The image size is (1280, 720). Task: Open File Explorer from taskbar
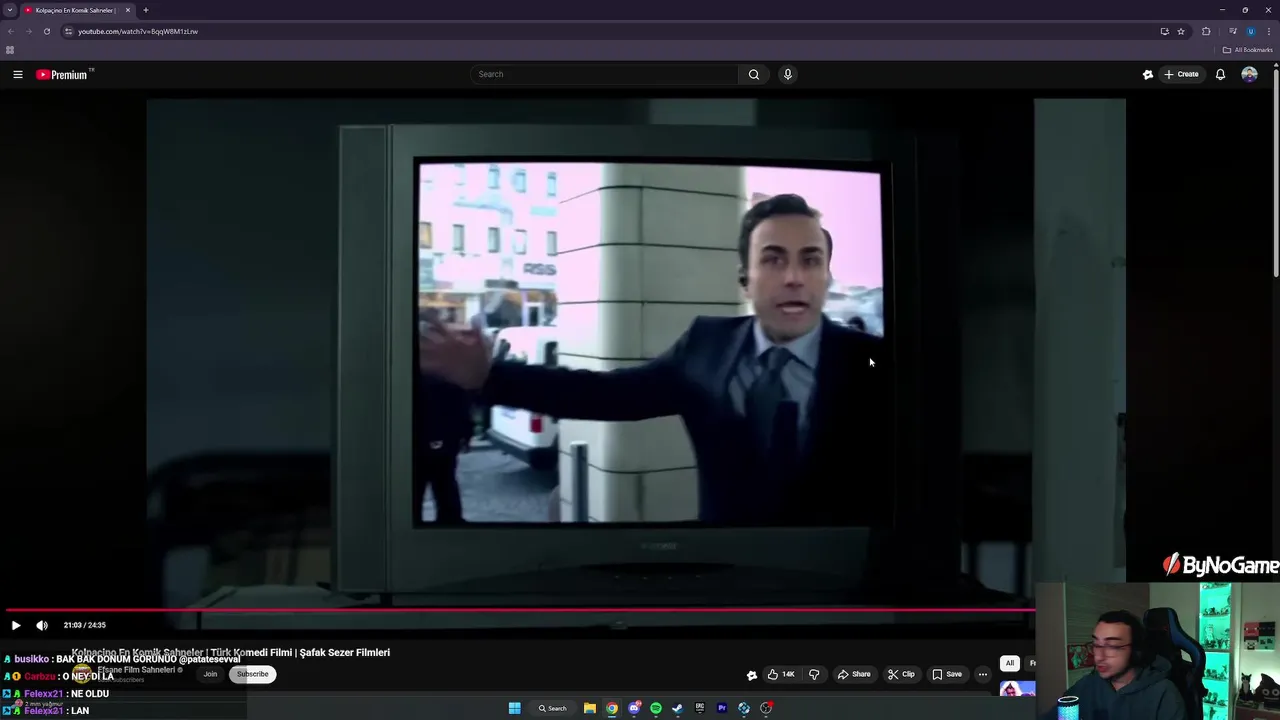590,708
